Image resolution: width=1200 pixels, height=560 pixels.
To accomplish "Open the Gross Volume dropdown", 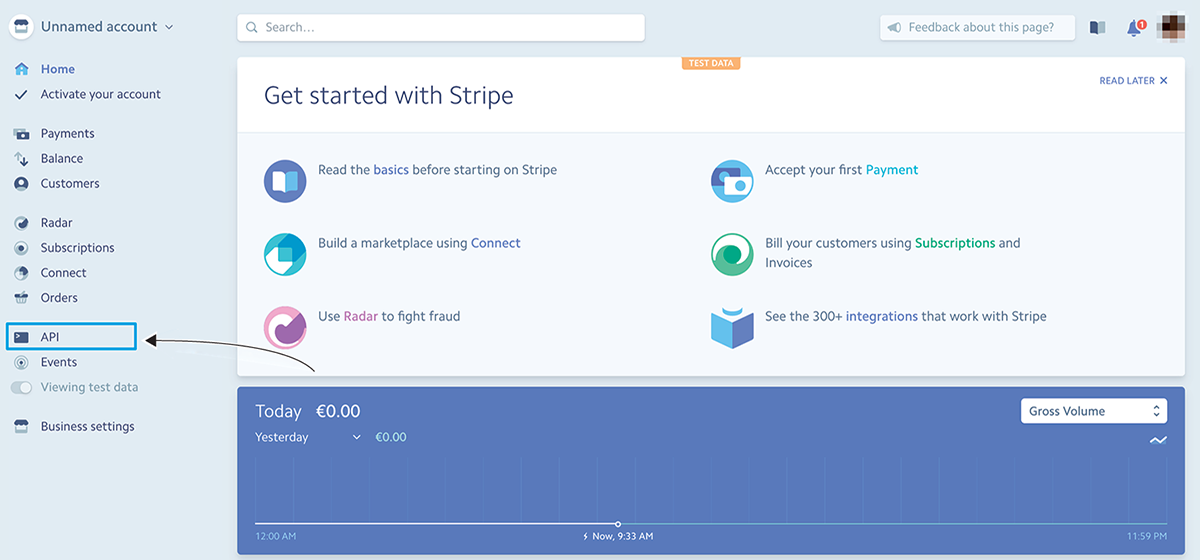I will (x=1094, y=411).
